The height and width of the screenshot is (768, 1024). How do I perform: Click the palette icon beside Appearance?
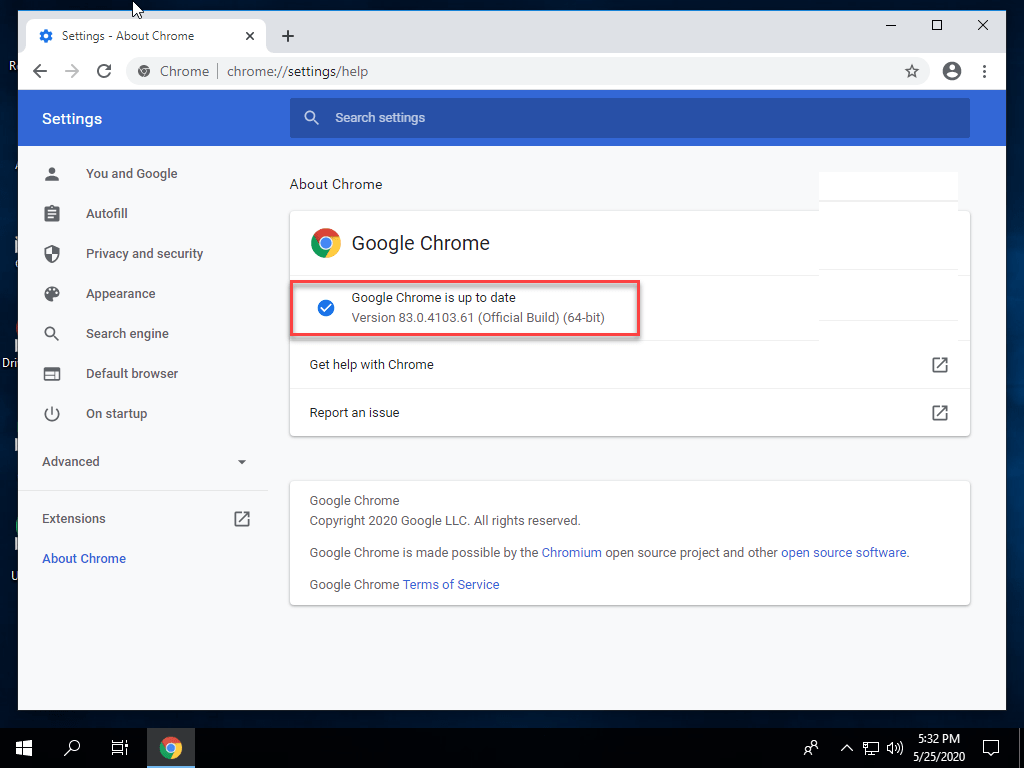coord(52,294)
